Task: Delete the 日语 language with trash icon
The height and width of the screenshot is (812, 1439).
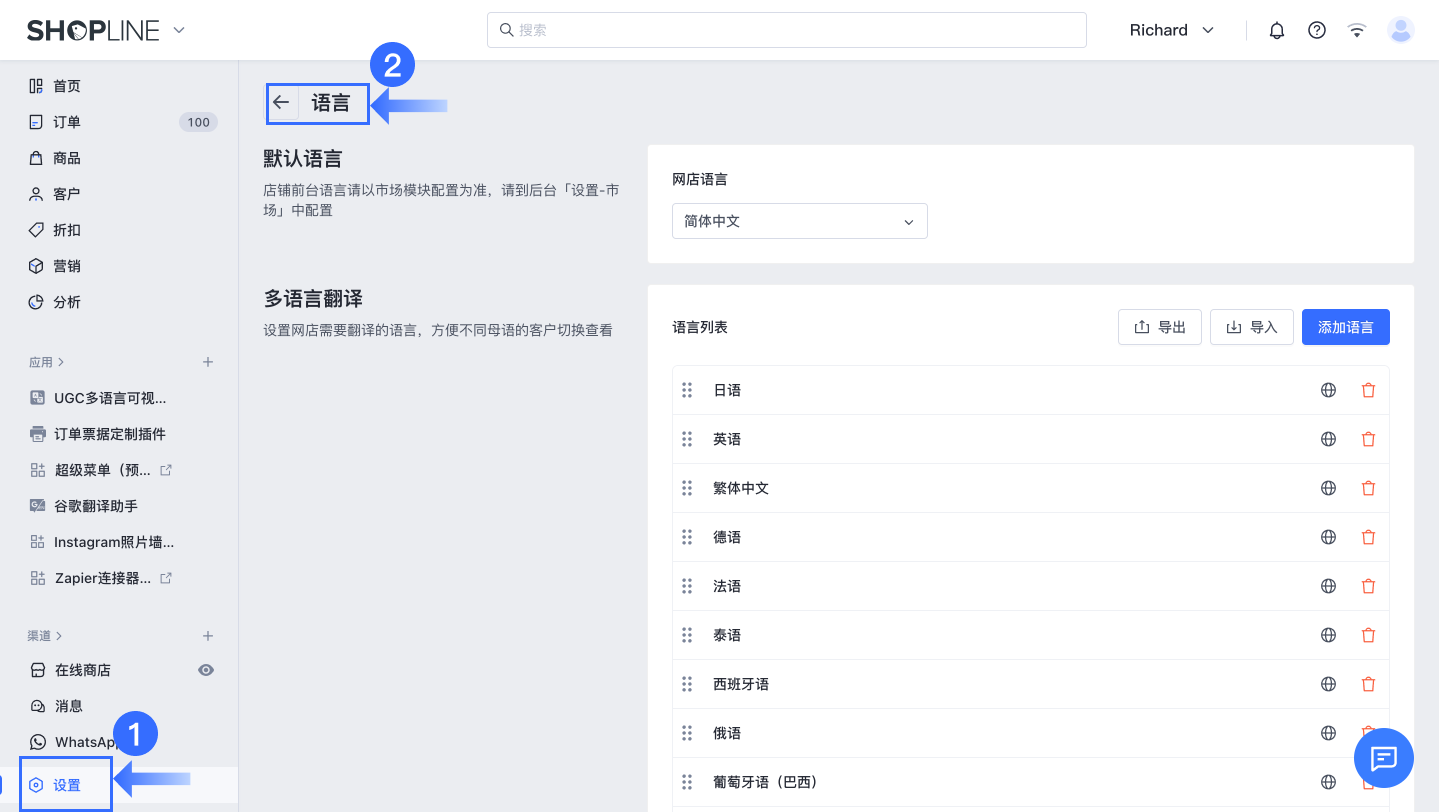Action: pos(1368,391)
